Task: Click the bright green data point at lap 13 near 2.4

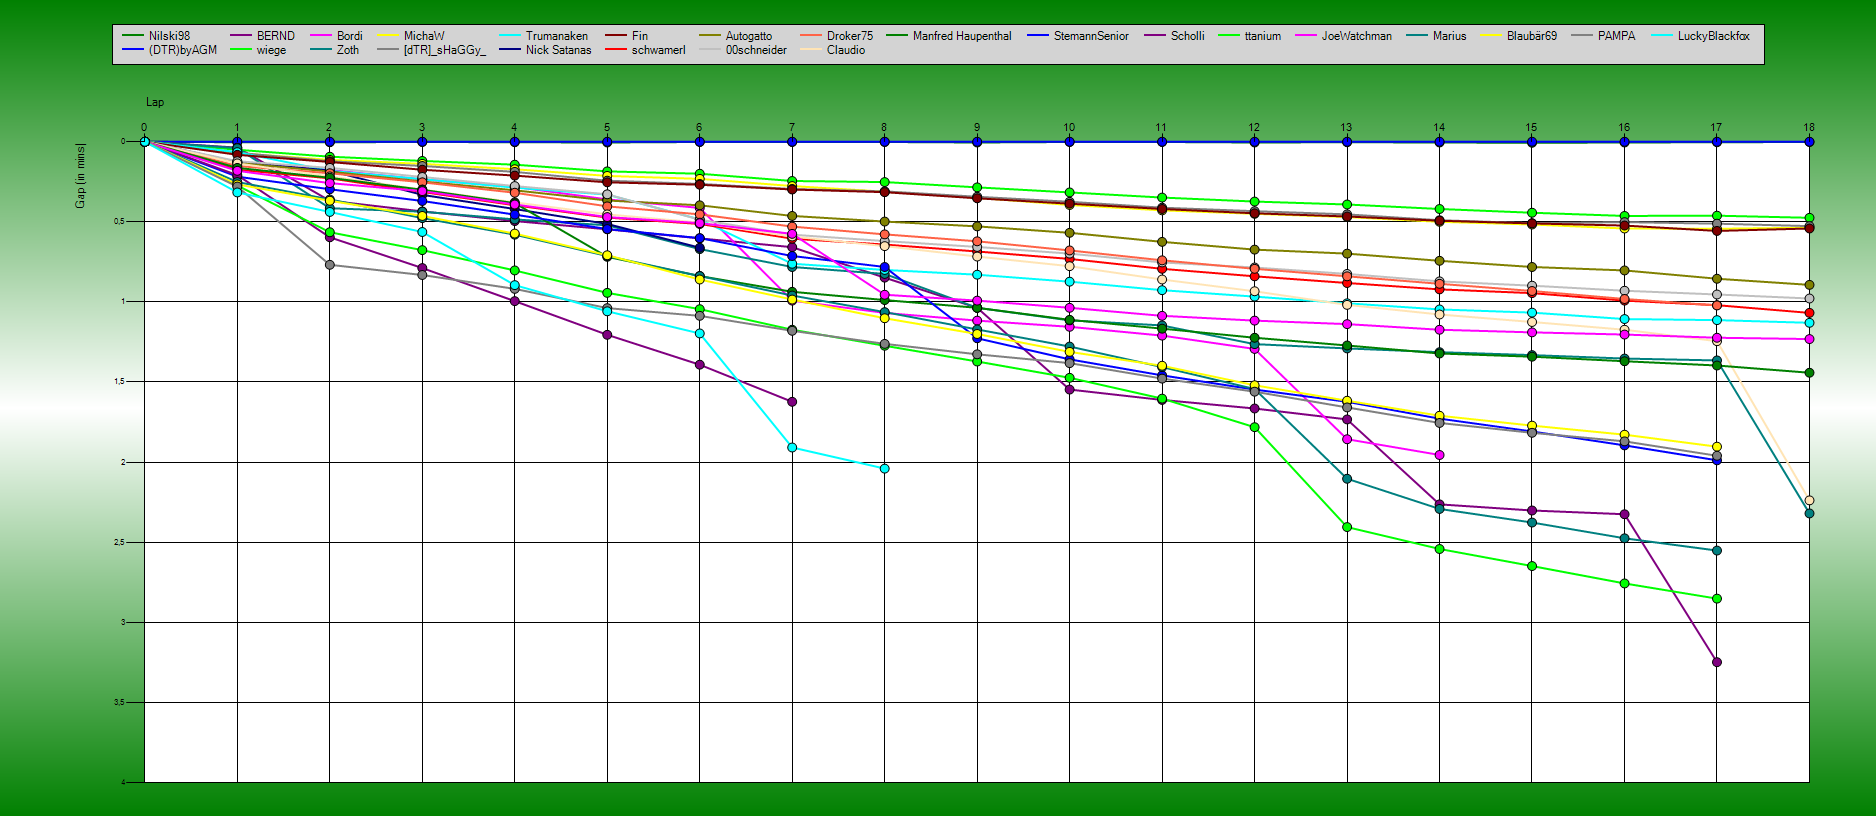Action: coord(1347,527)
